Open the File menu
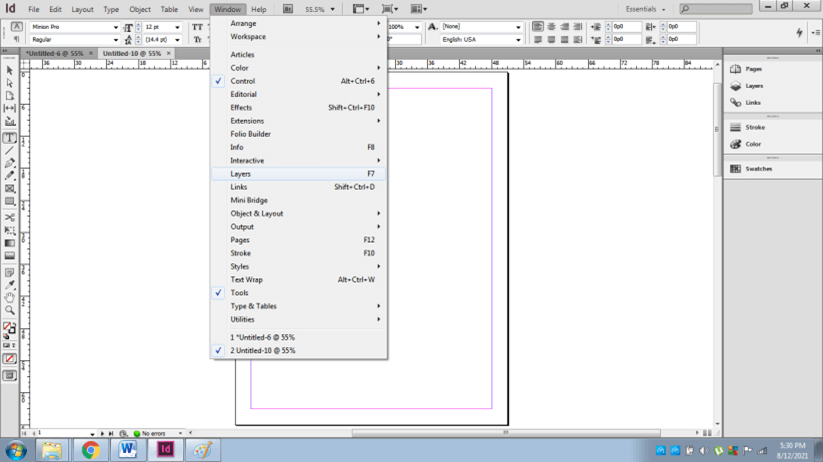This screenshot has width=823, height=462. 34,9
